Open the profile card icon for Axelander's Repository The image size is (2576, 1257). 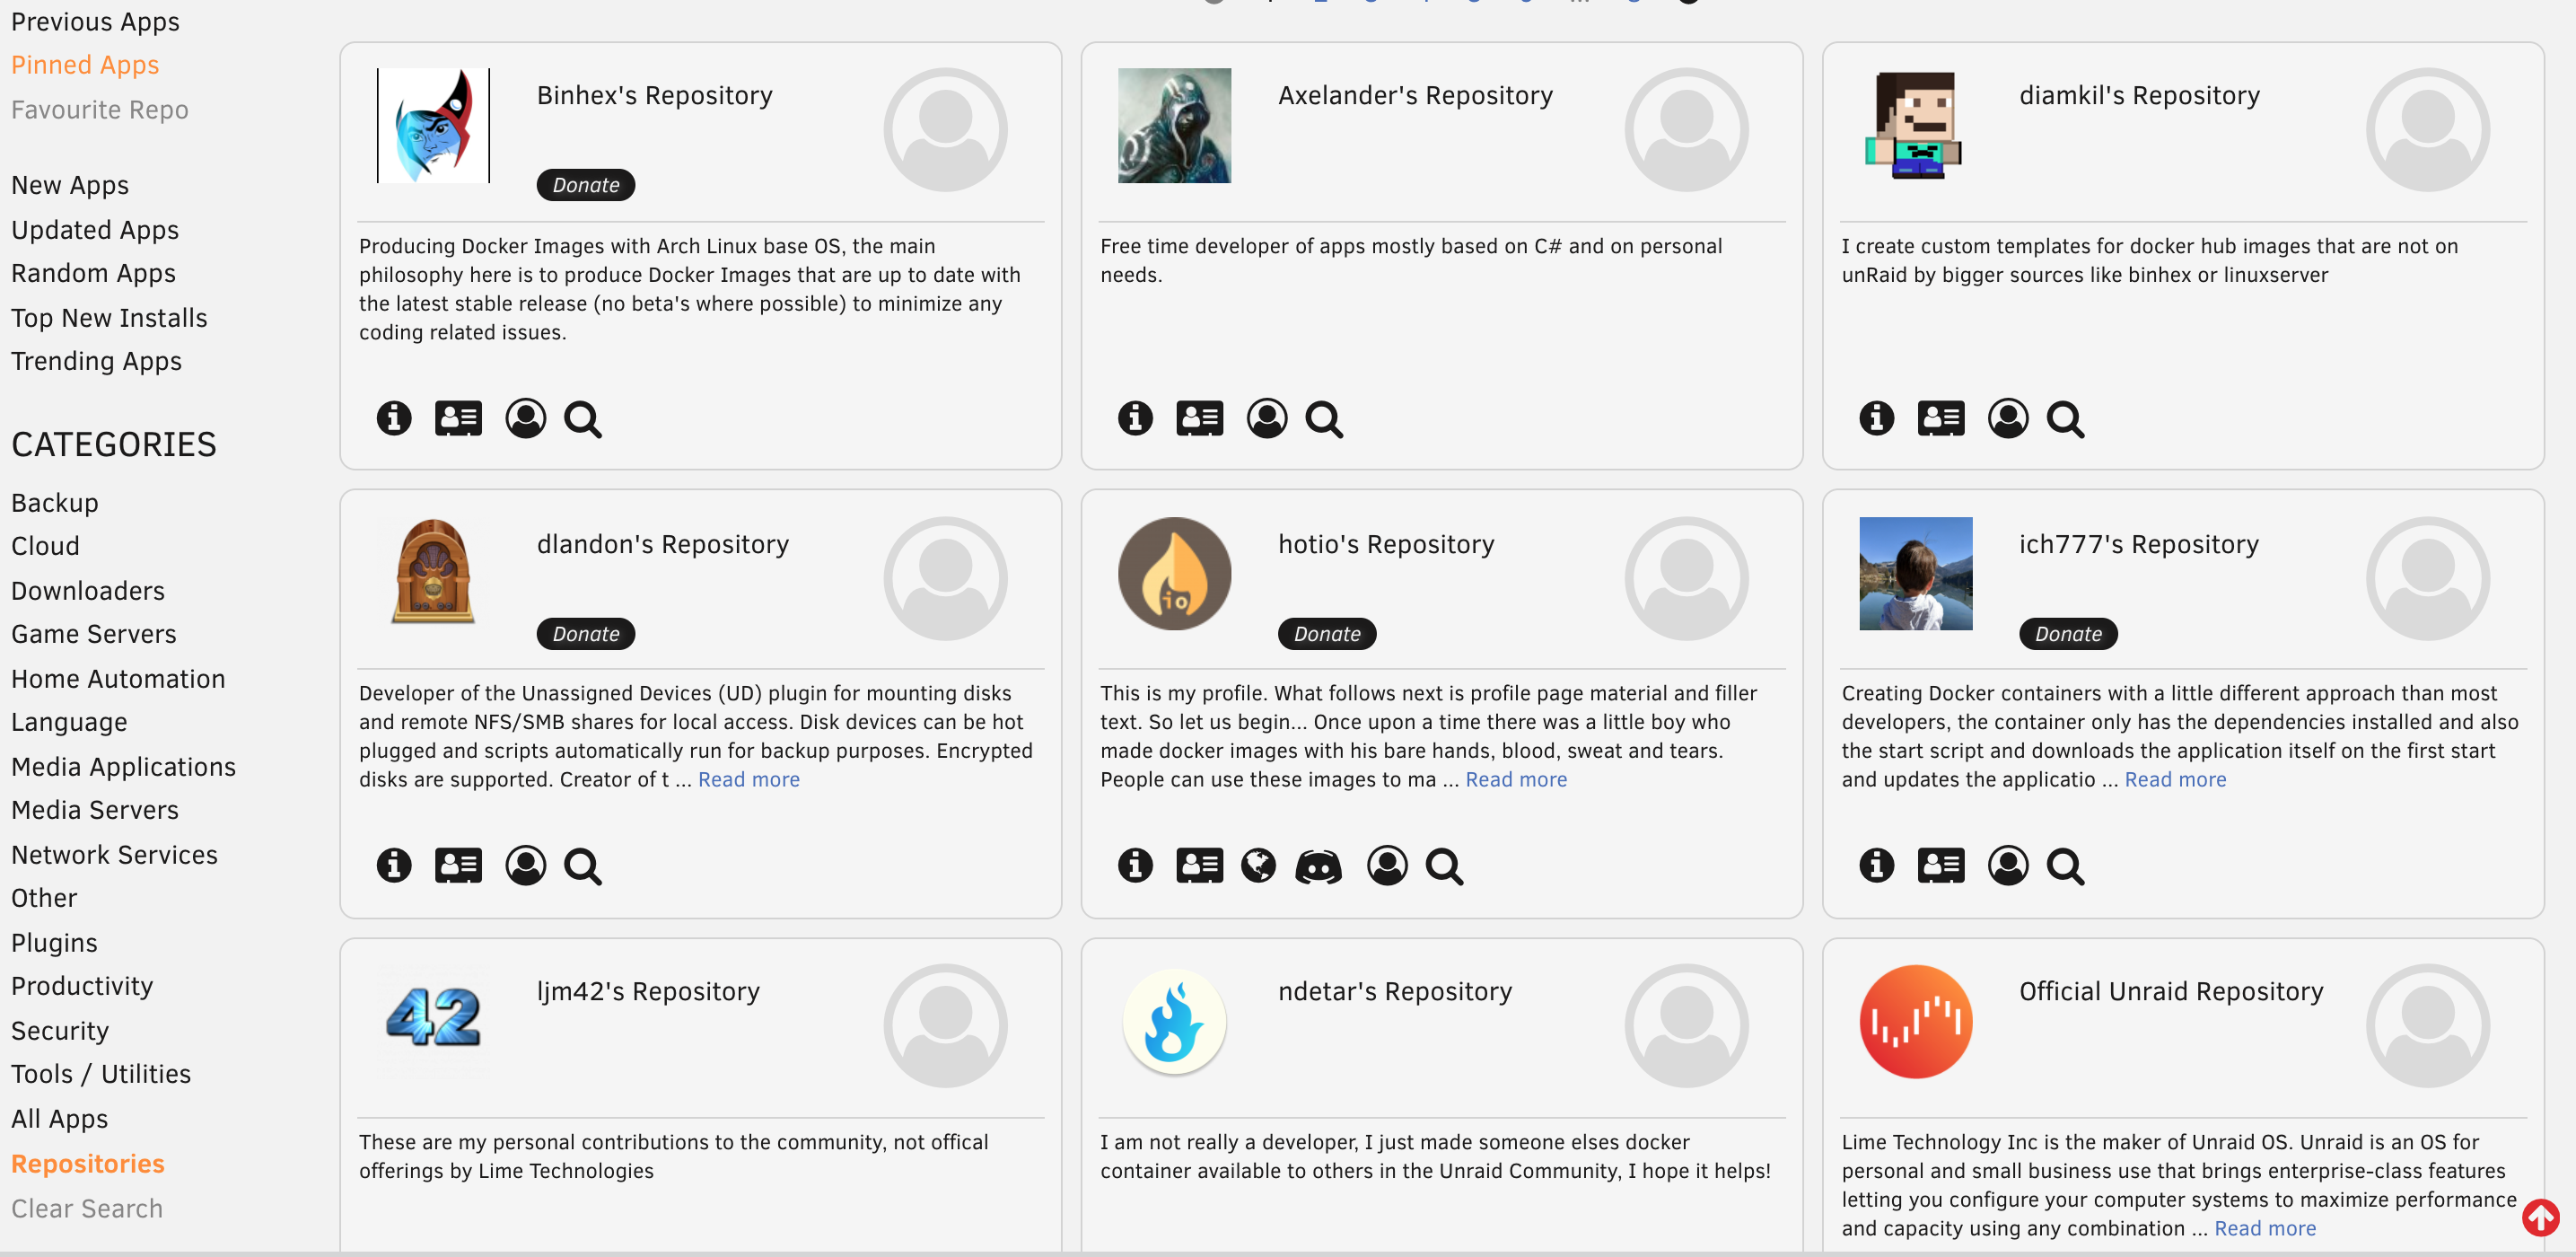(1199, 418)
